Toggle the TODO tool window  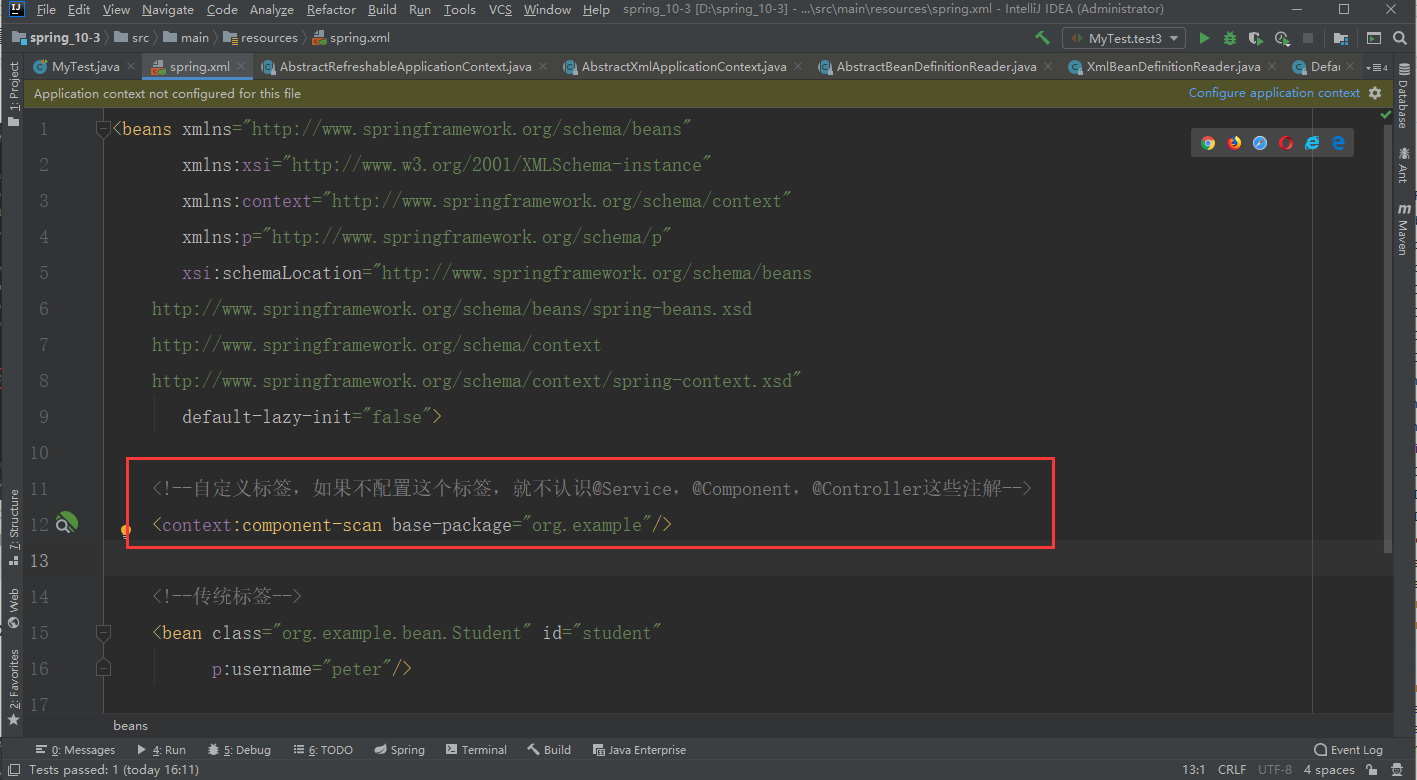323,750
